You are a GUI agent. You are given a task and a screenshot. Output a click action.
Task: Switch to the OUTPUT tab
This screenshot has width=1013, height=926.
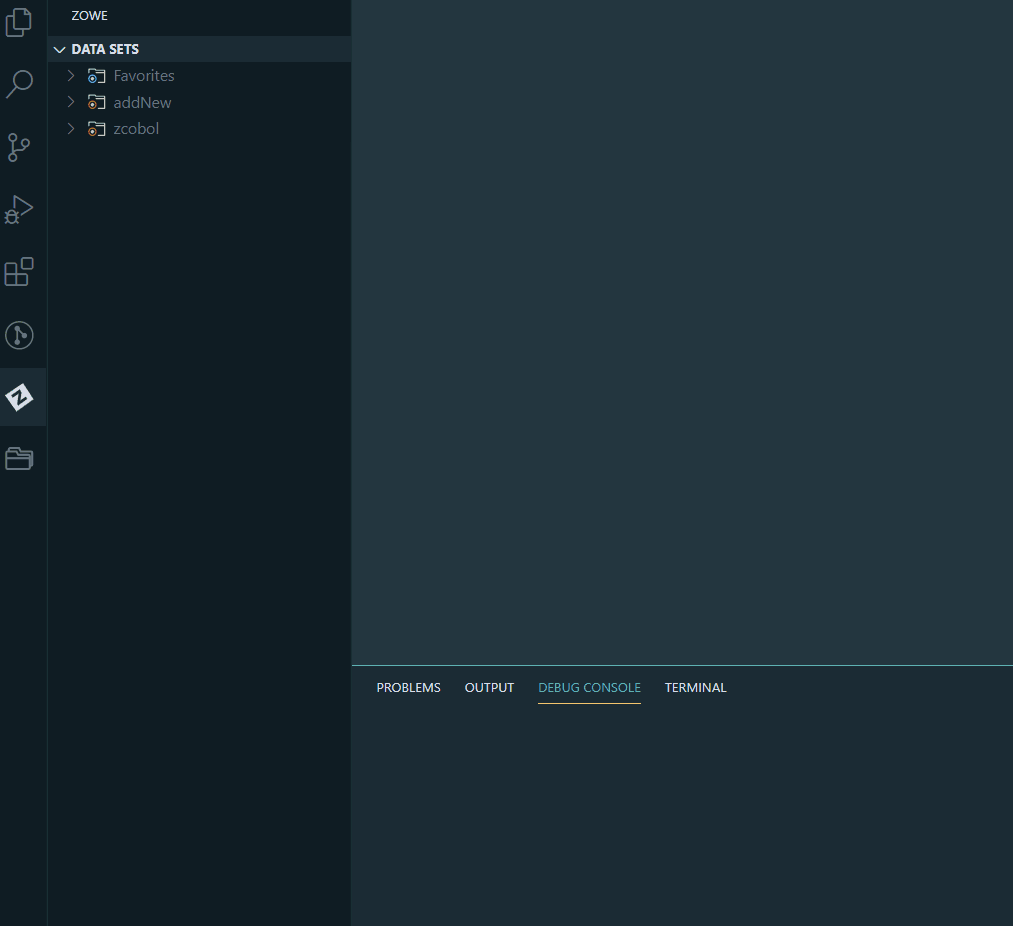coord(489,687)
